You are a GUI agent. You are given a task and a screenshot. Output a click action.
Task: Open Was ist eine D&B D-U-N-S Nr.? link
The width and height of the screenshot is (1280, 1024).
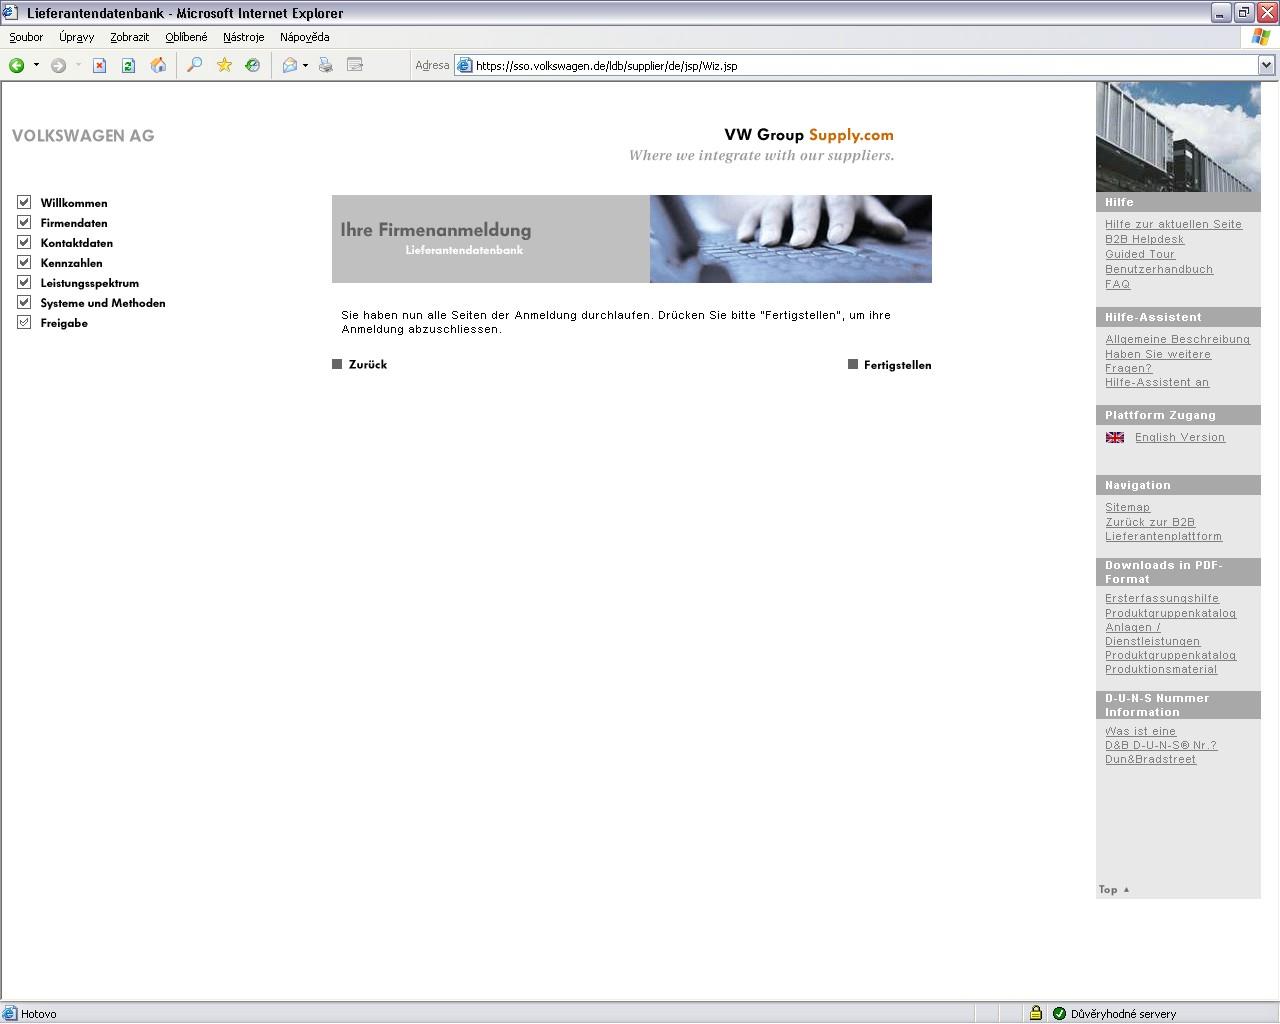point(1161,738)
